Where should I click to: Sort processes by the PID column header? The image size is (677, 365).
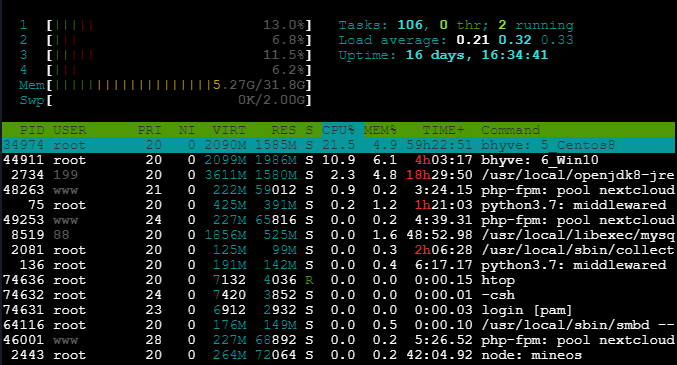(x=32, y=130)
